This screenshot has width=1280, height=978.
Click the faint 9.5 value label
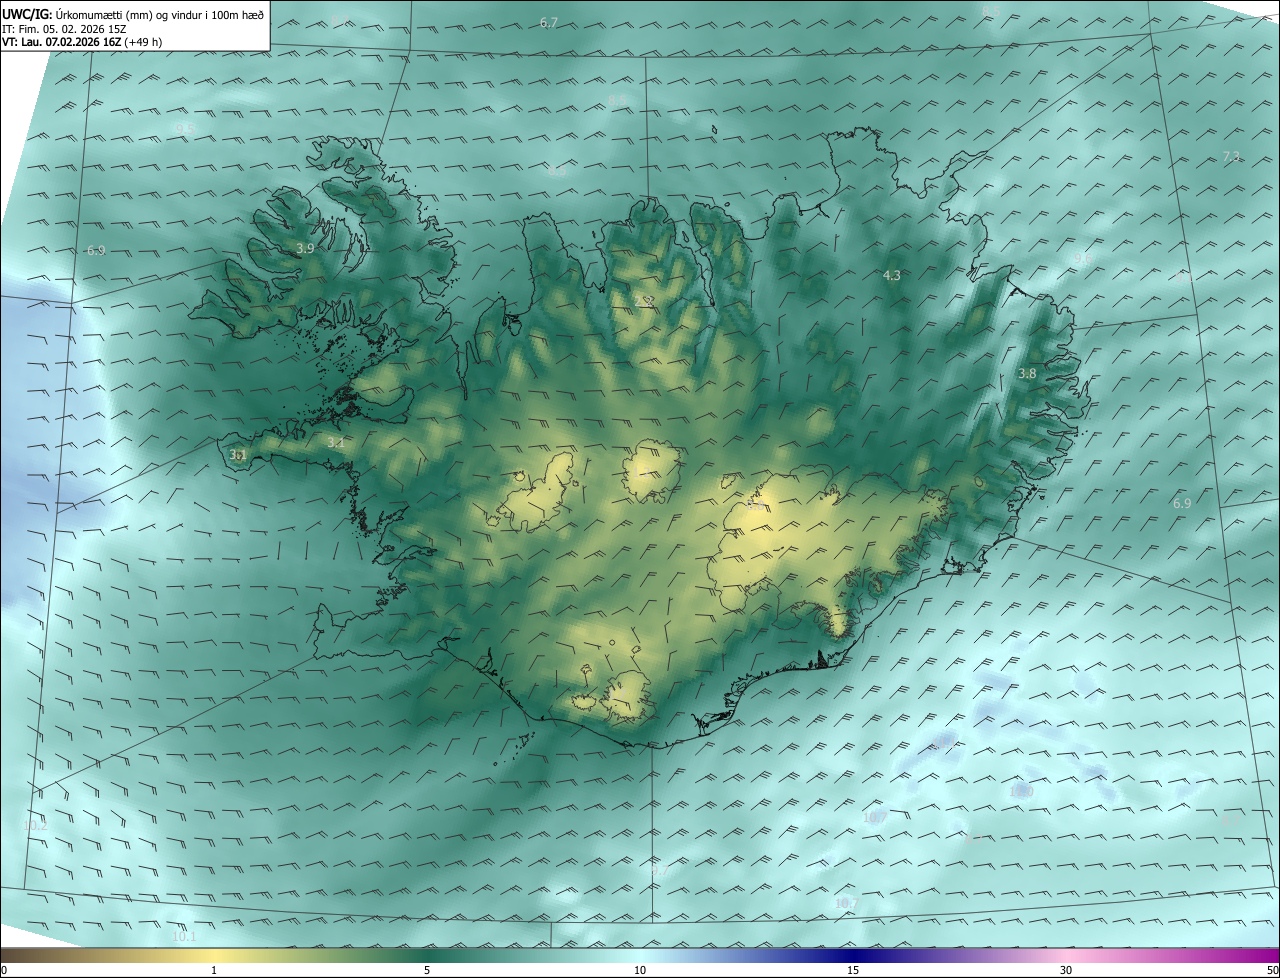(x=185, y=129)
